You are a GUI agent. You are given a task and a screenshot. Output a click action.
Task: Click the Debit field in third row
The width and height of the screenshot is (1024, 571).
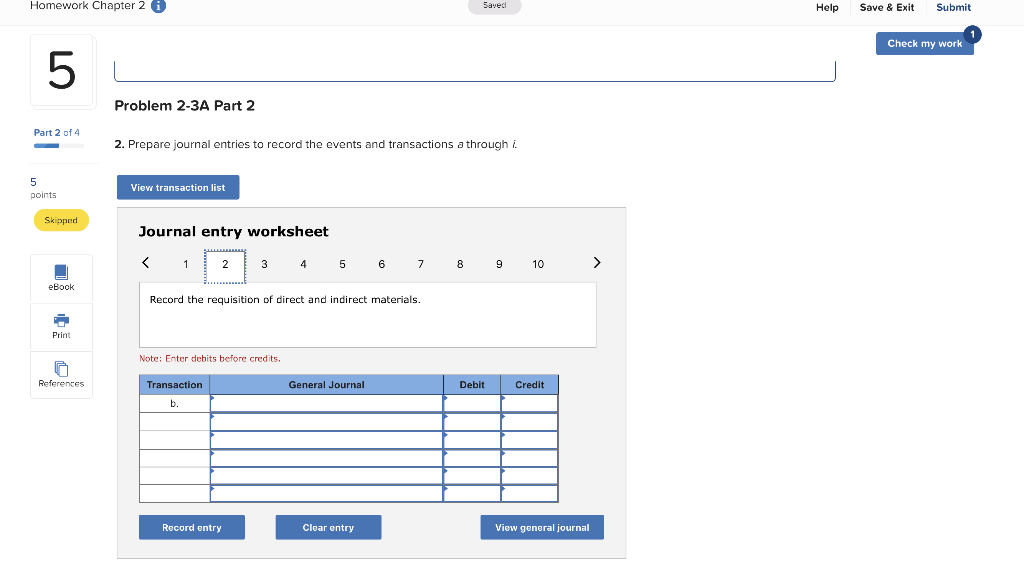coord(472,440)
